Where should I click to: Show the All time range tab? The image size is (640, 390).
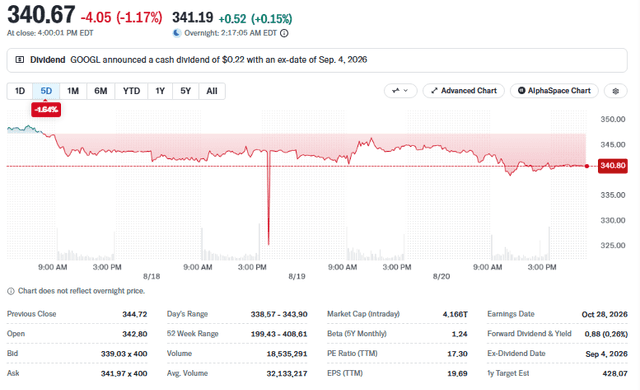coord(212,91)
